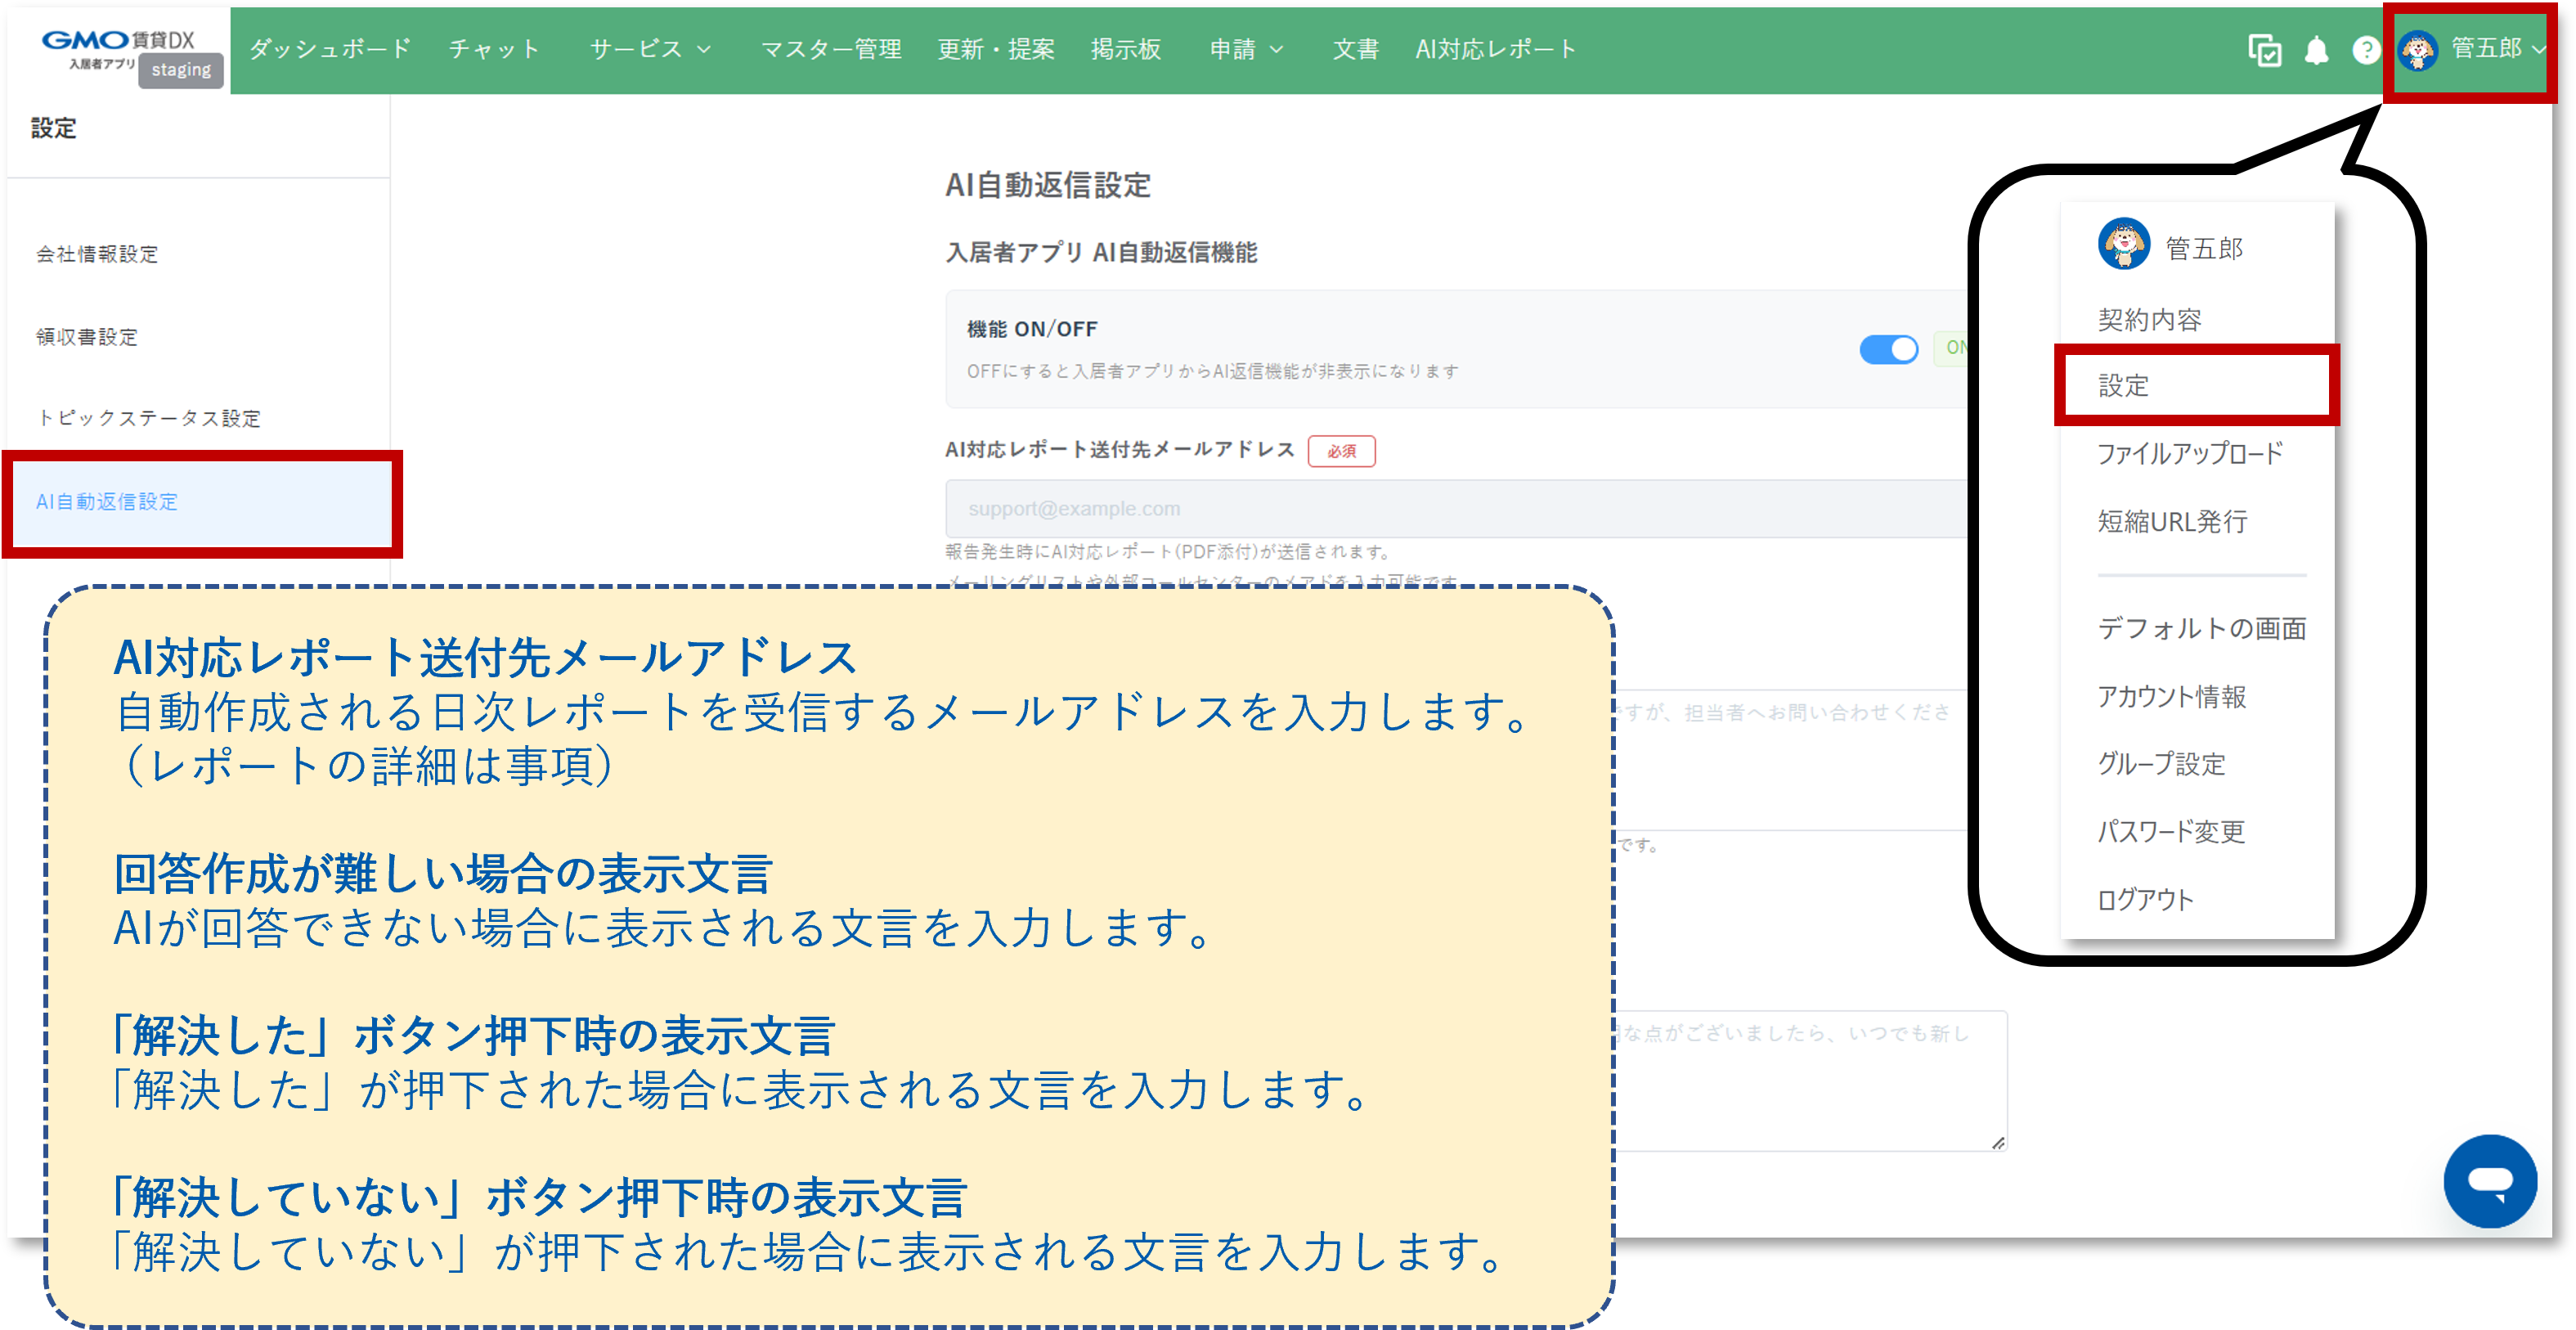Select 領収書設定 in the settings sidebar
Viewport: 2576px width, 1330px height.
pyautogui.click(x=87, y=337)
